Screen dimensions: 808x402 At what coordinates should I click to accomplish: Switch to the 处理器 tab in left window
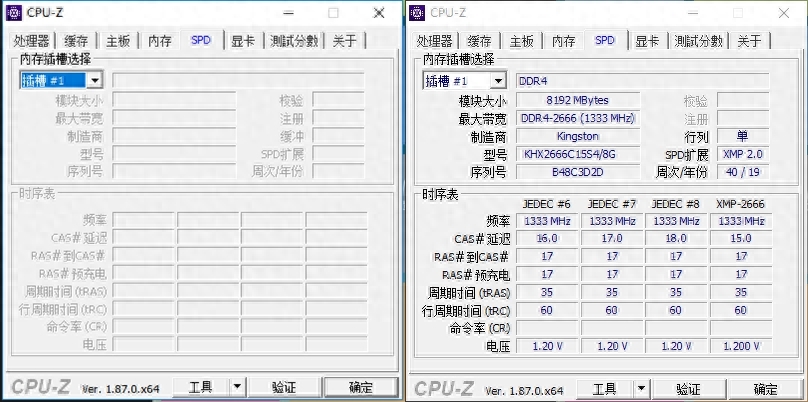(31, 41)
